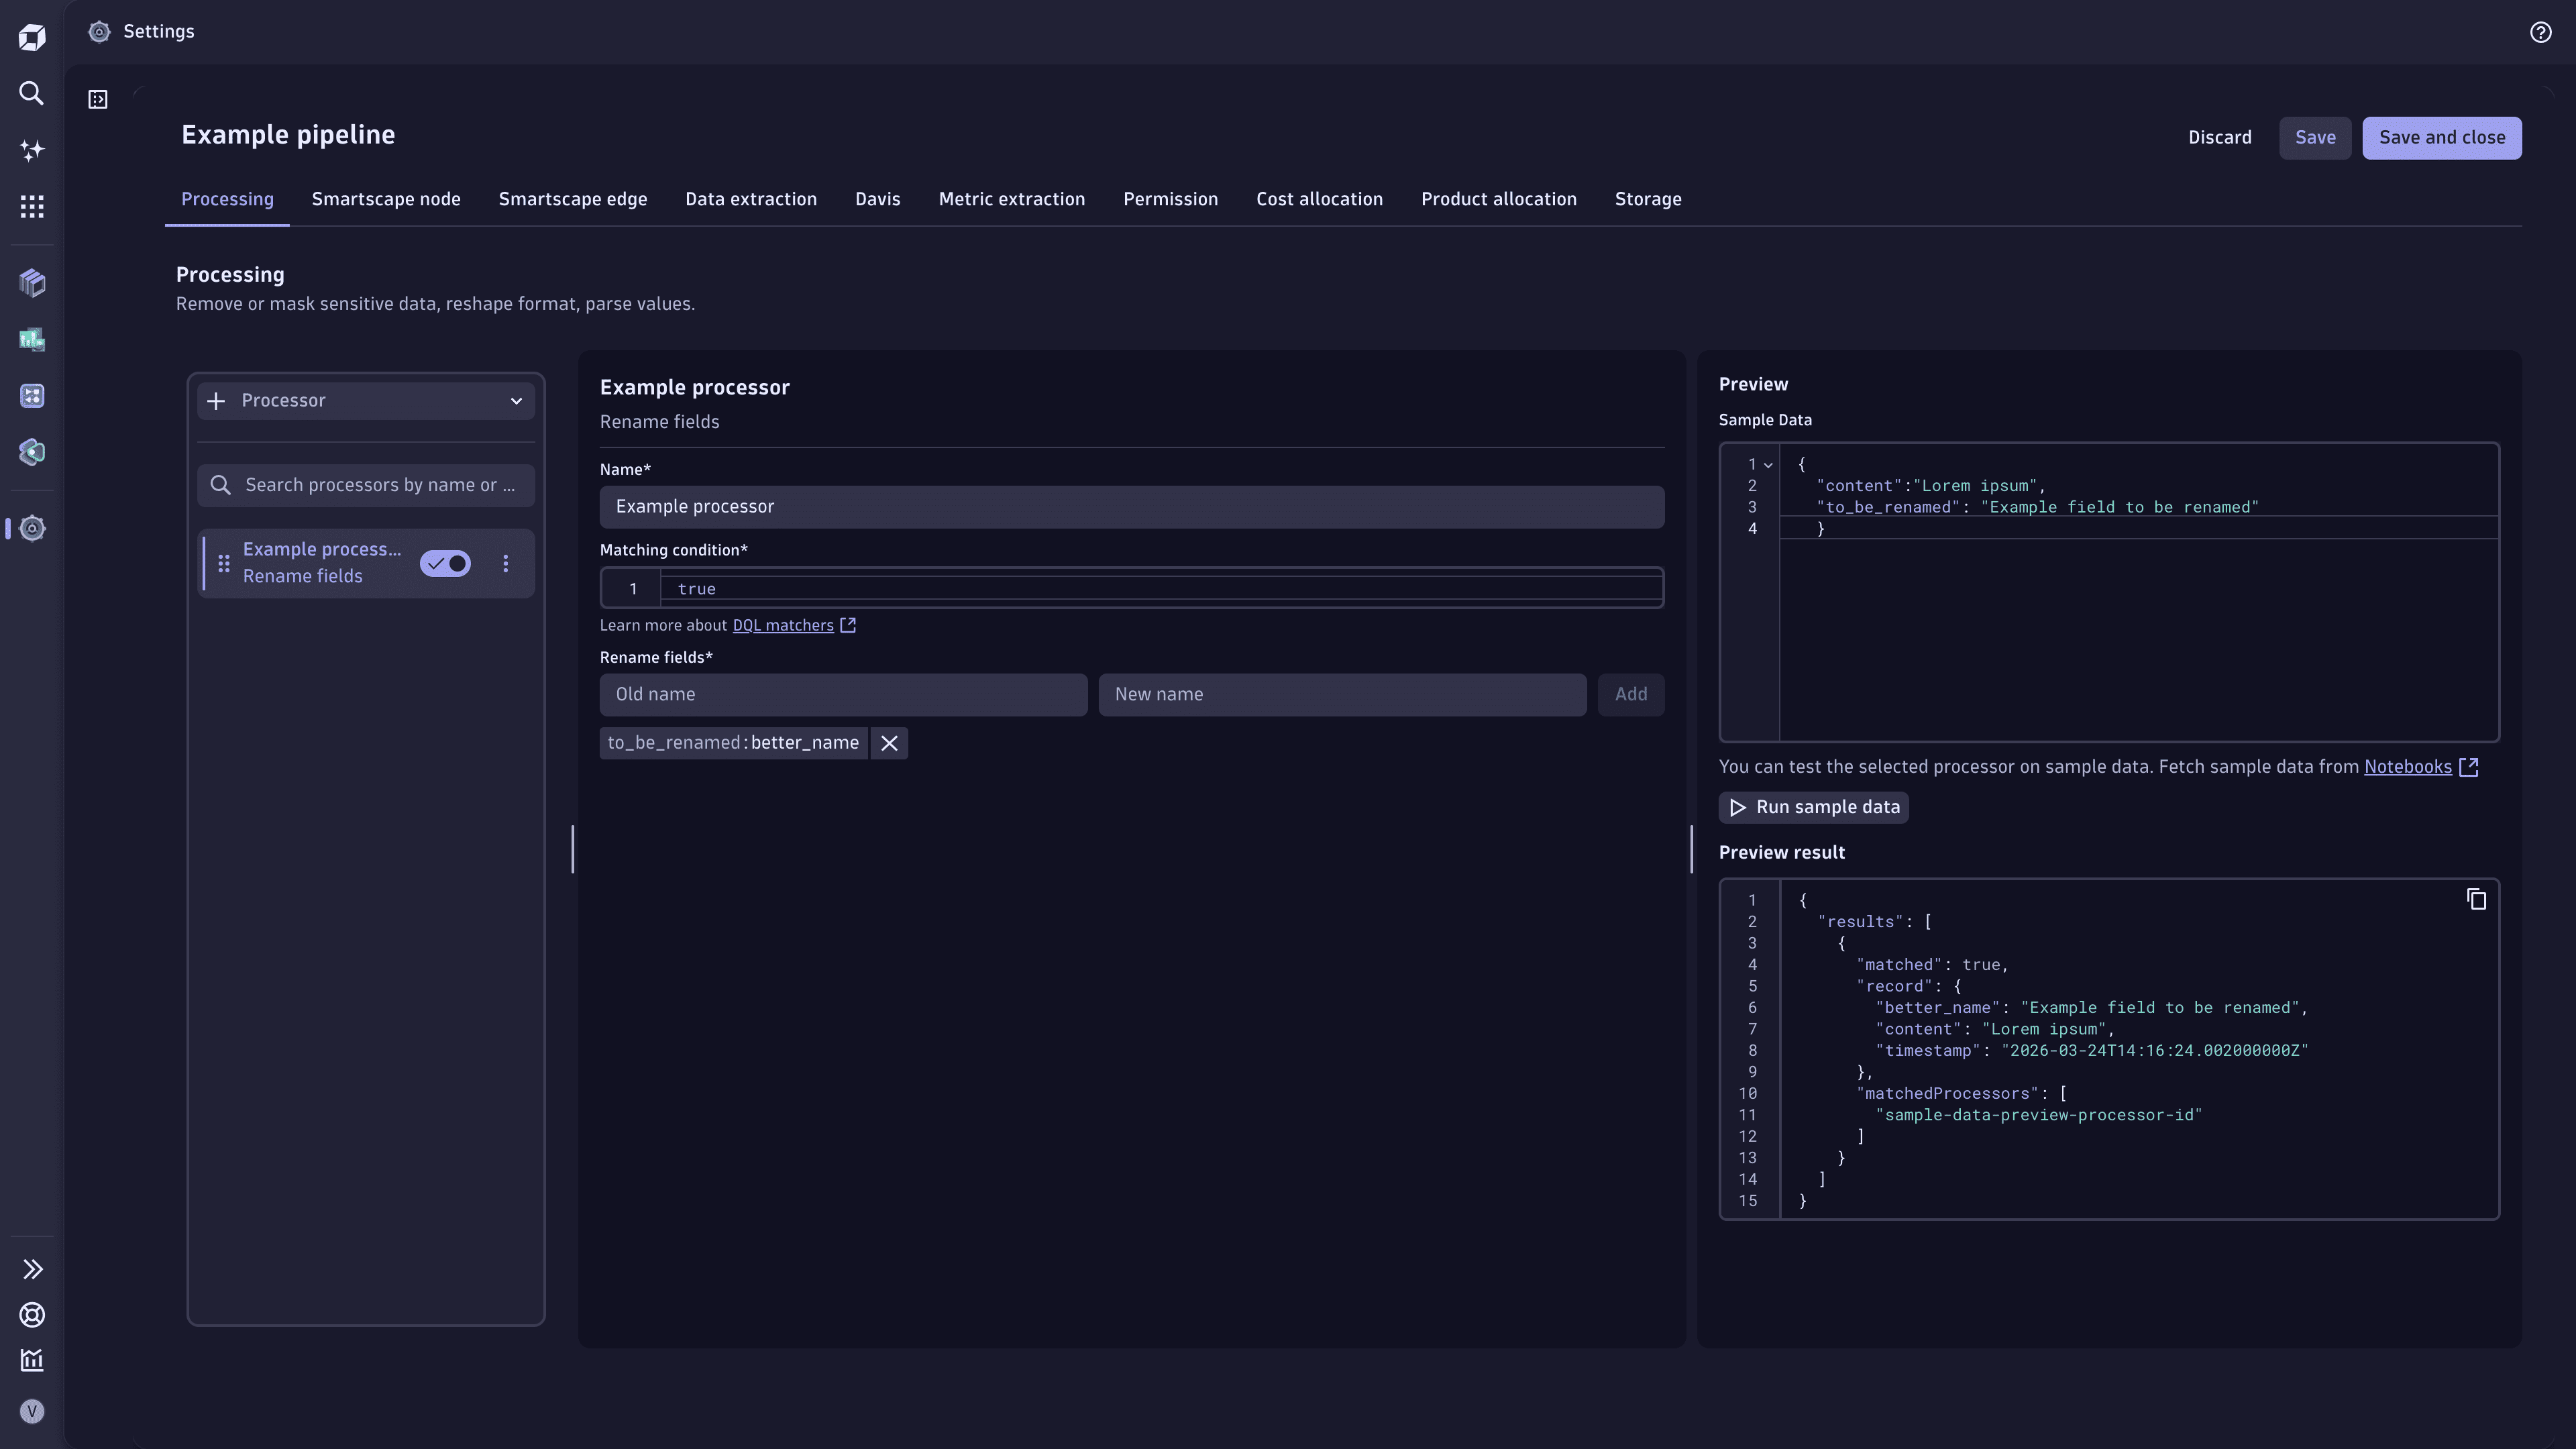This screenshot has height=1449, width=2576.
Task: Open the Dashboards icon in sidebar
Action: (x=31, y=339)
